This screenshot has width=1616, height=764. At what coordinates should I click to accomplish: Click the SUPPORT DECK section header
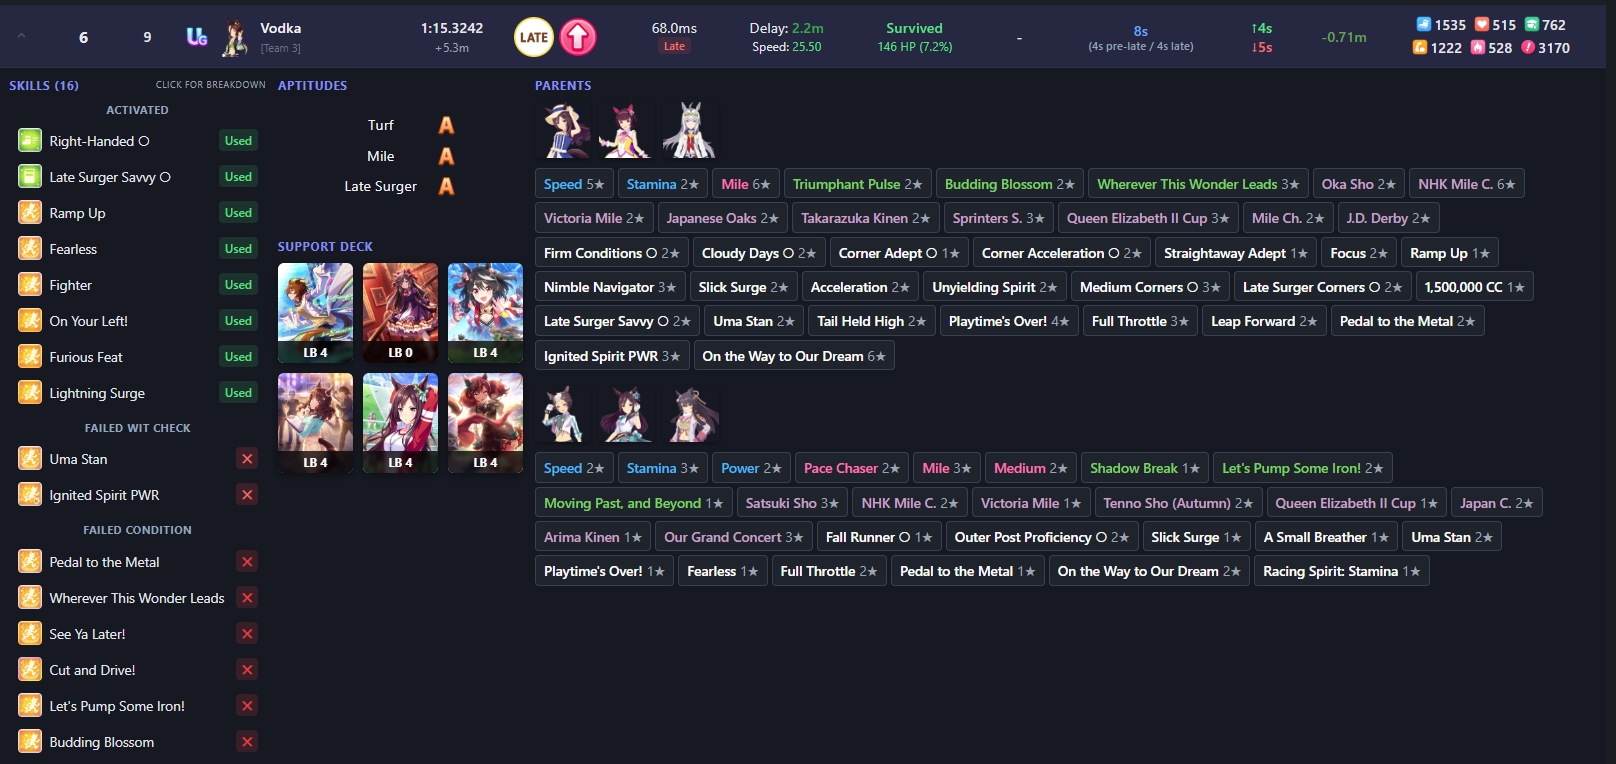pos(325,246)
